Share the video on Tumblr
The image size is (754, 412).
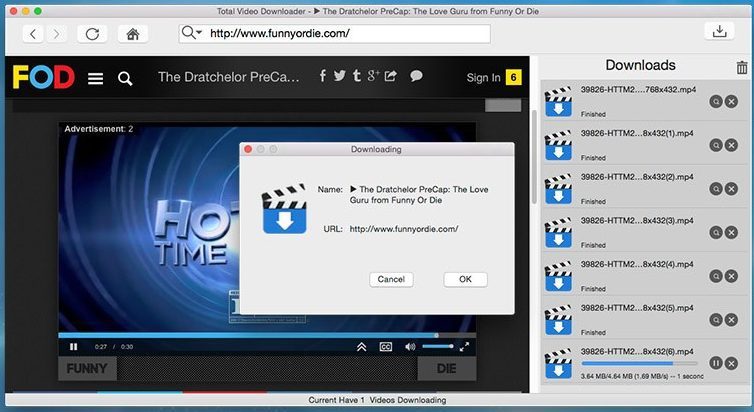point(356,75)
